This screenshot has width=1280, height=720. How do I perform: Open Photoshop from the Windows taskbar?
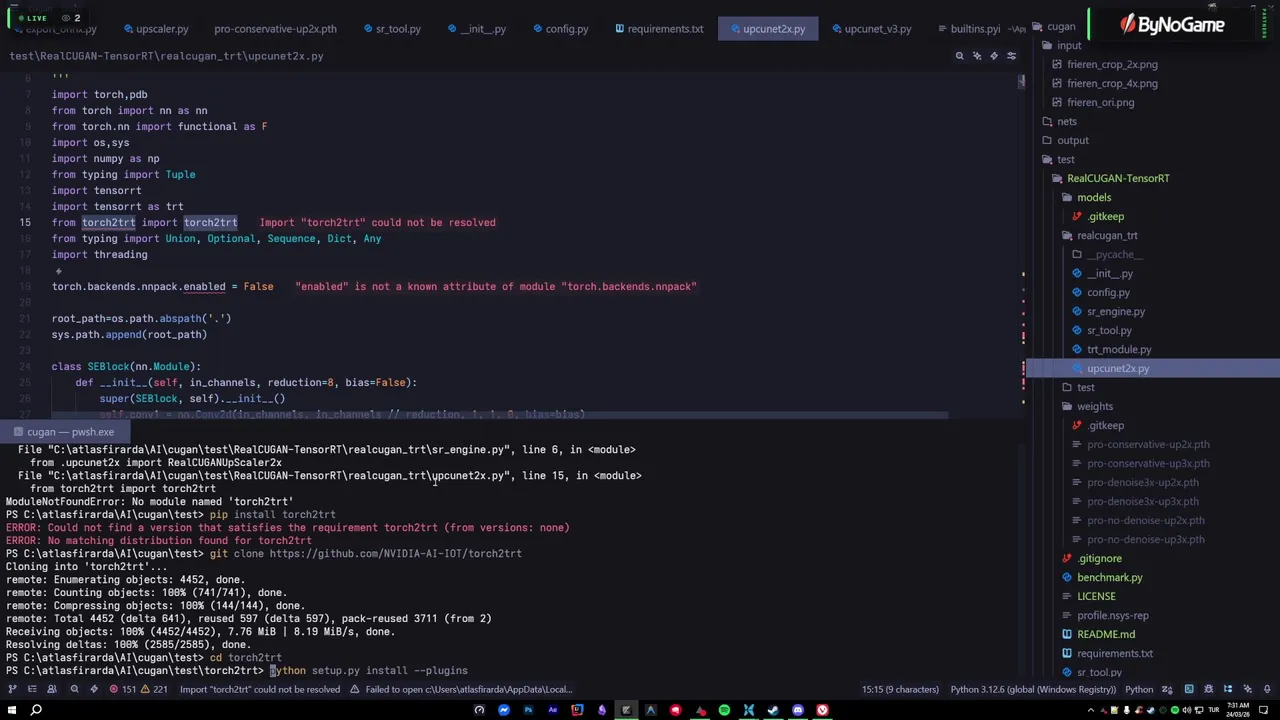pyautogui.click(x=528, y=710)
